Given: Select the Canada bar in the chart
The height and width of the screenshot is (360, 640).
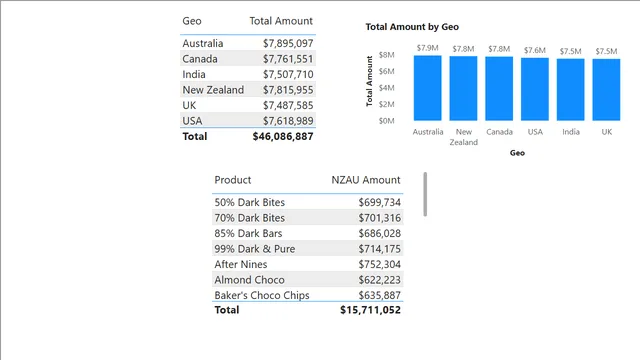Looking at the screenshot, I should pos(499,89).
